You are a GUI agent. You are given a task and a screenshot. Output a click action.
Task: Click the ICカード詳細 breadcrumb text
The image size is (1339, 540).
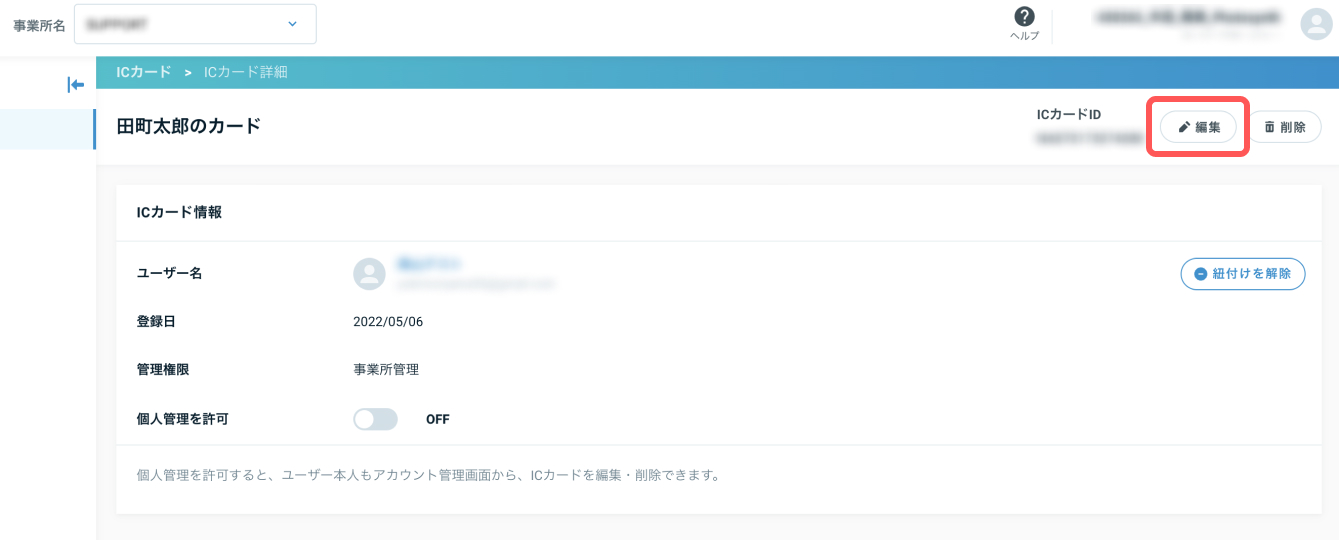pos(246,72)
